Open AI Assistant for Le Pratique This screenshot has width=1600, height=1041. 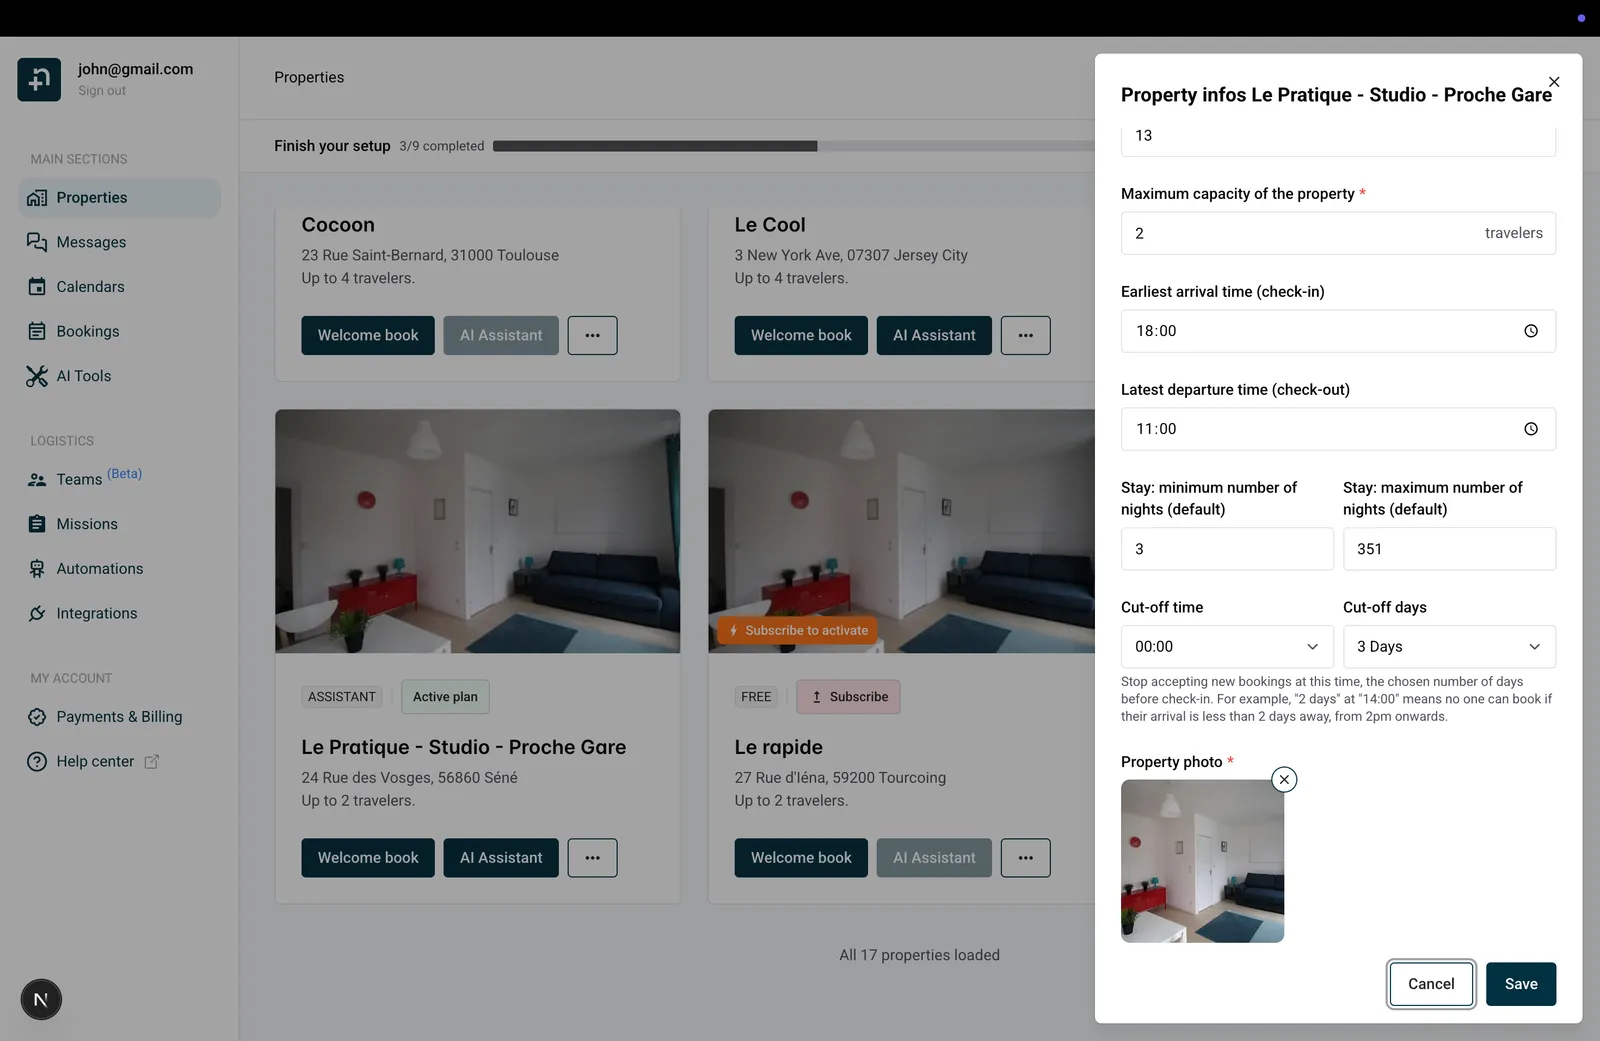tap(501, 858)
